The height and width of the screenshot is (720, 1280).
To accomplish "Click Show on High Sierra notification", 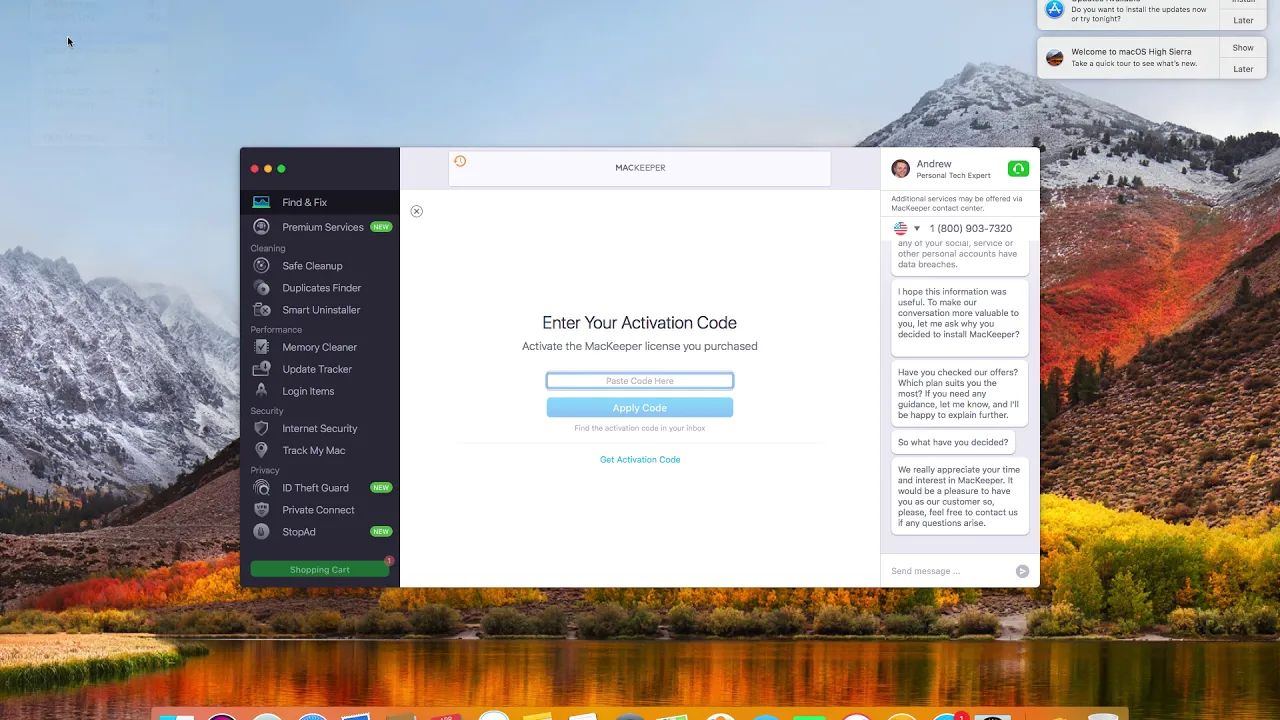I will 1243,48.
